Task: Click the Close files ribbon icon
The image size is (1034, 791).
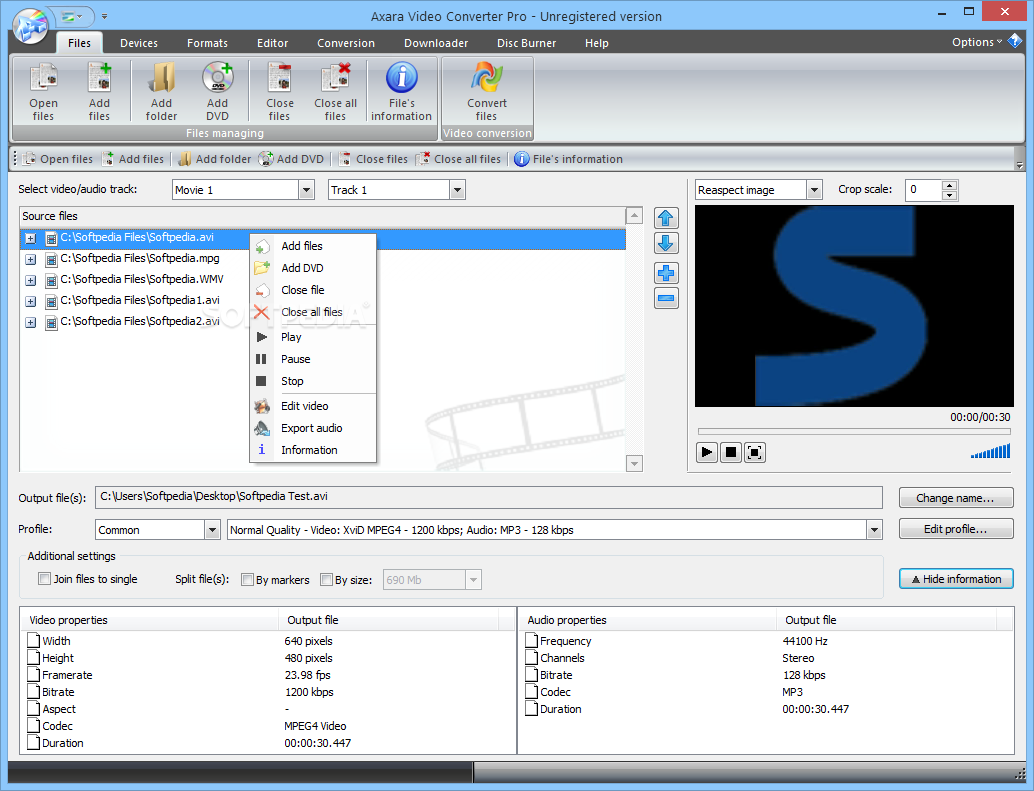Action: pos(280,91)
